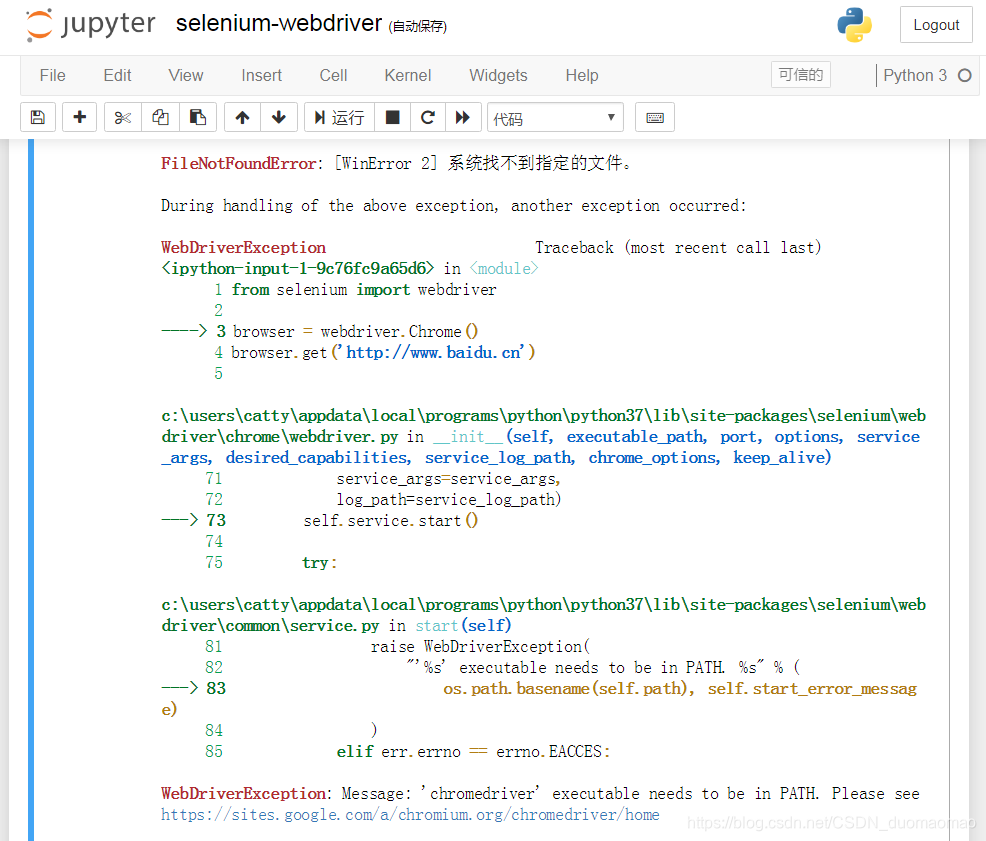Cut selected cells with scissors icon
The image size is (986, 841).
[123, 117]
